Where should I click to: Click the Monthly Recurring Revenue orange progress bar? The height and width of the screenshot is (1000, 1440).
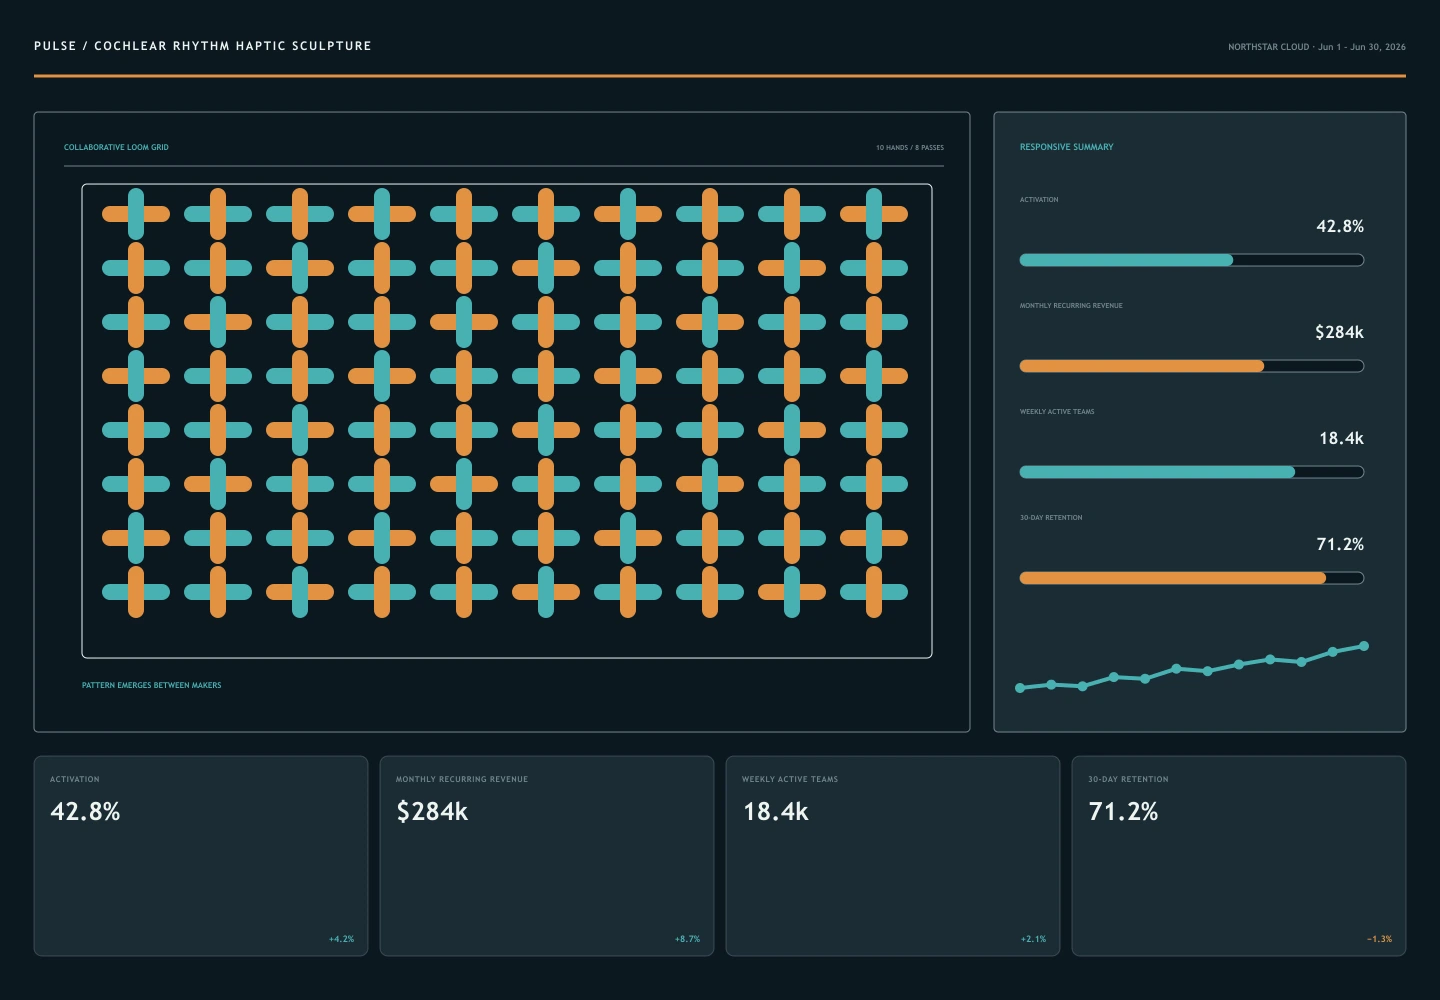[x=1191, y=366]
